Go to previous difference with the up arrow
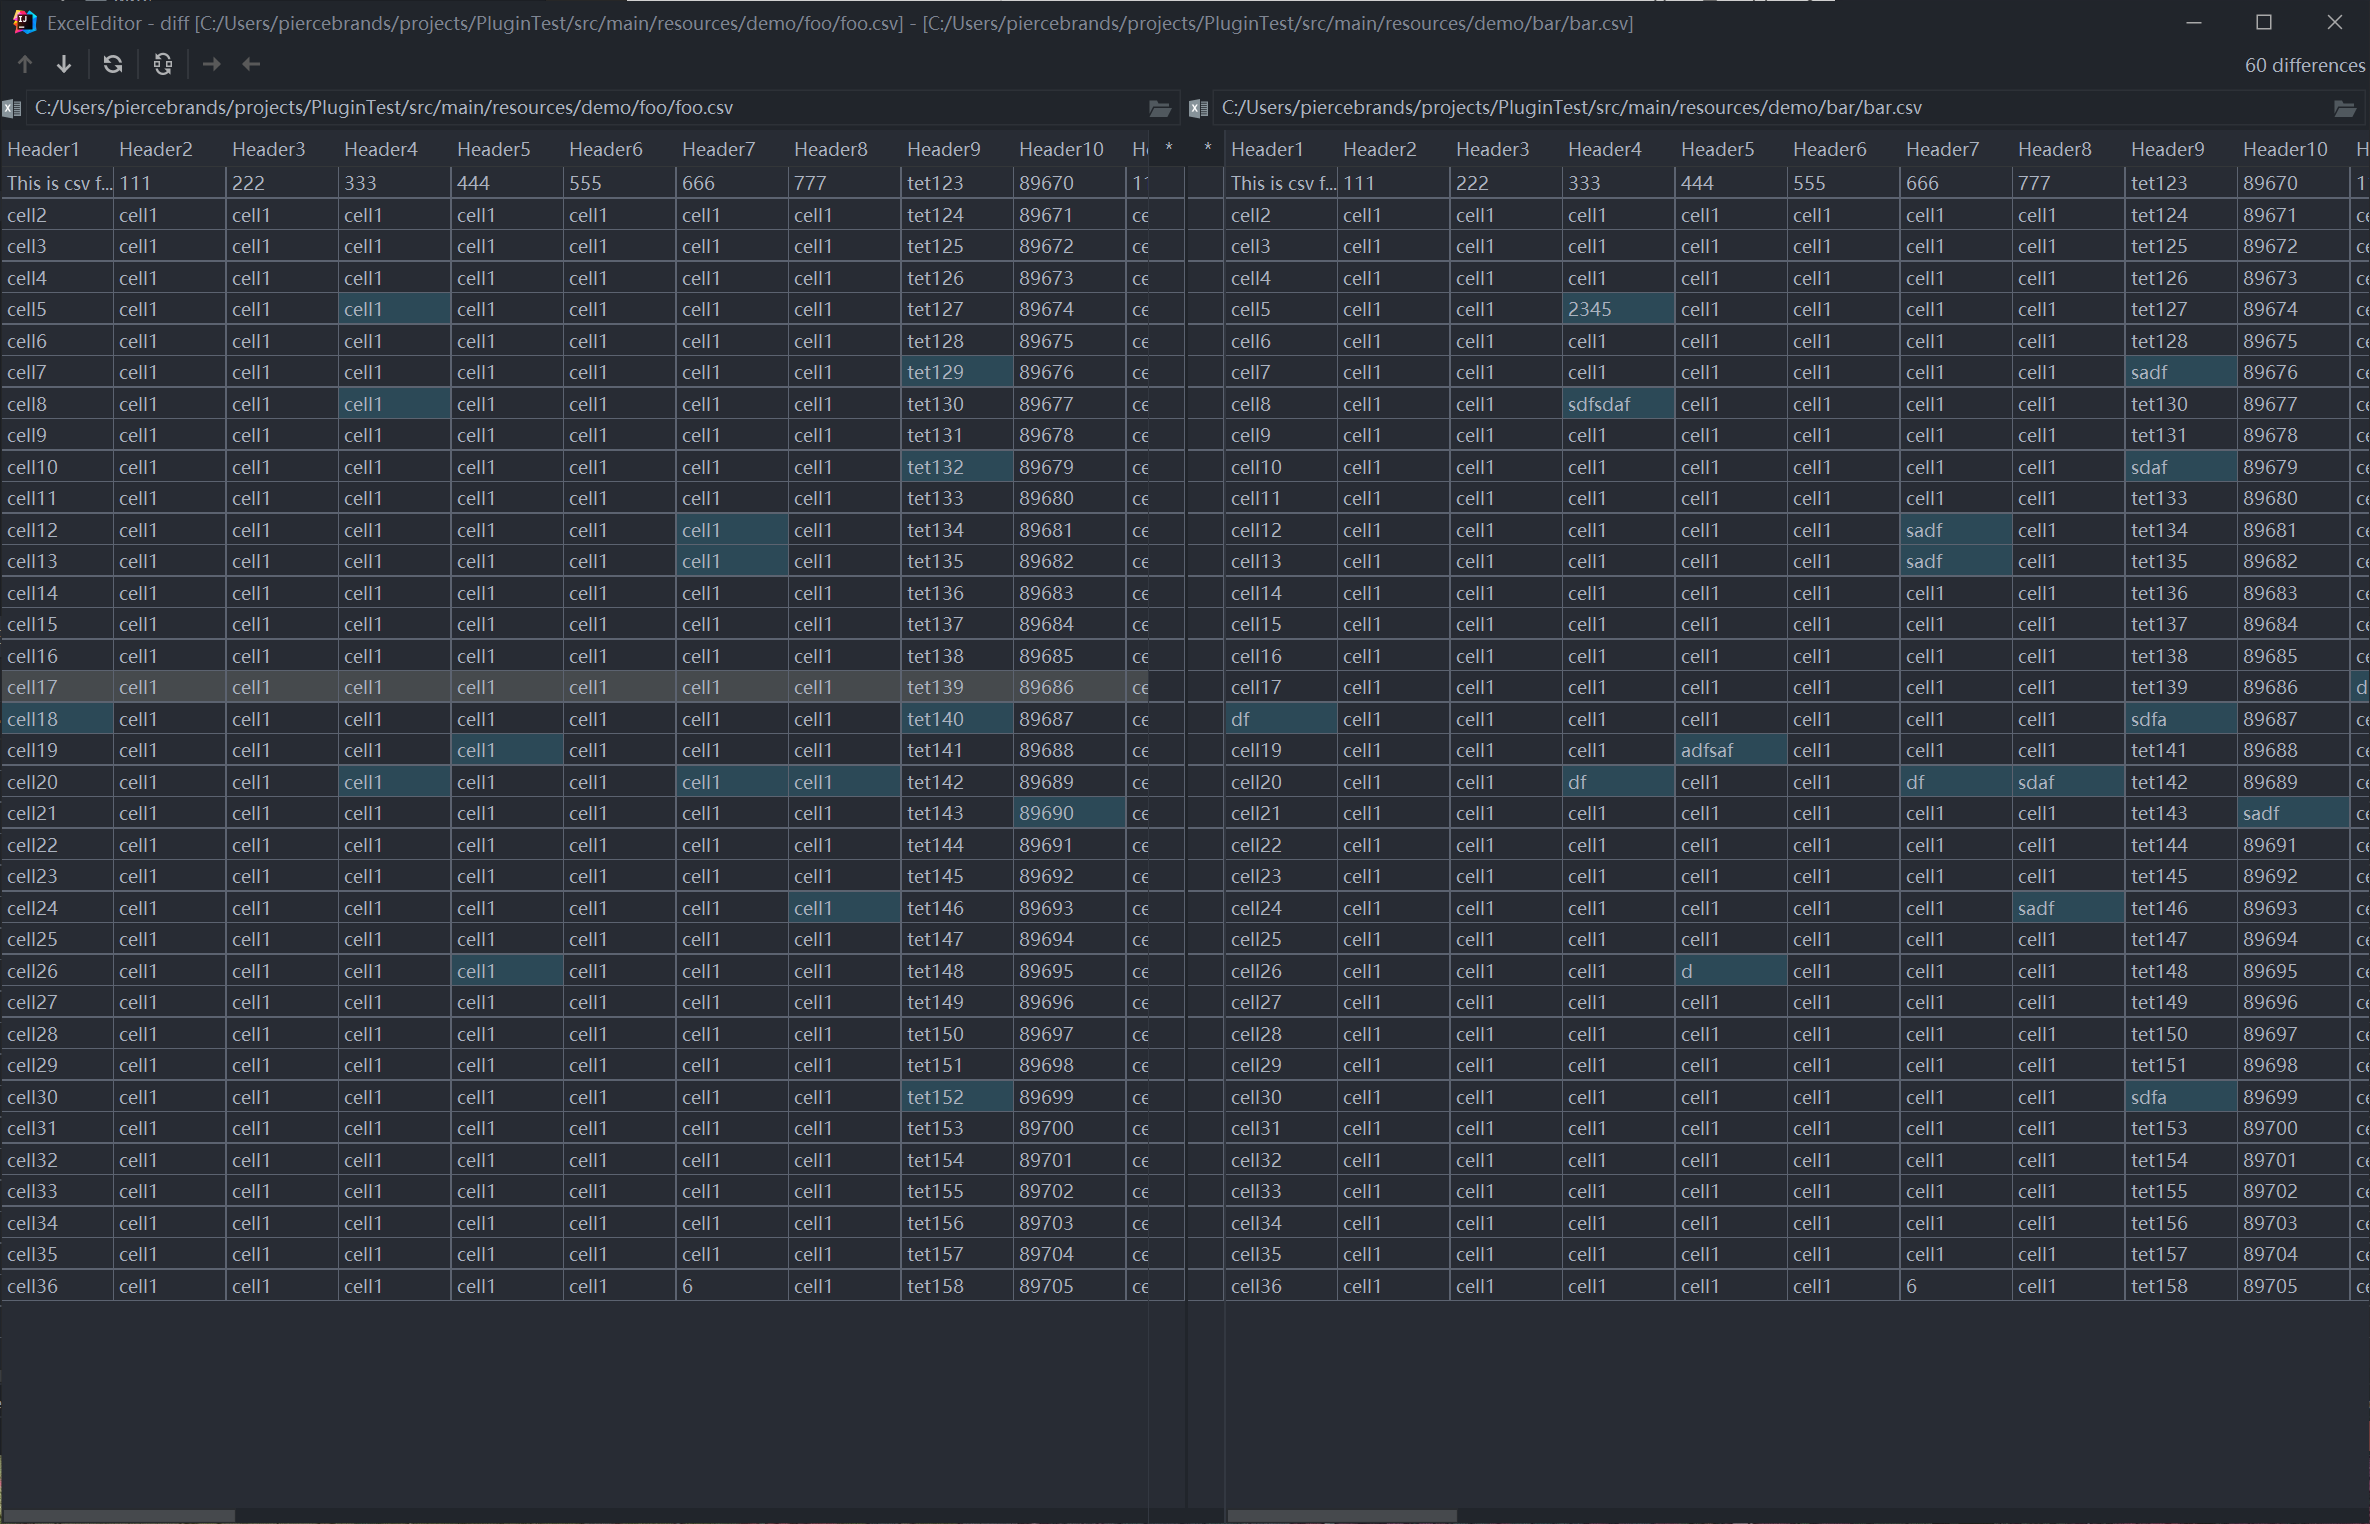2370x1524 pixels. [25, 65]
